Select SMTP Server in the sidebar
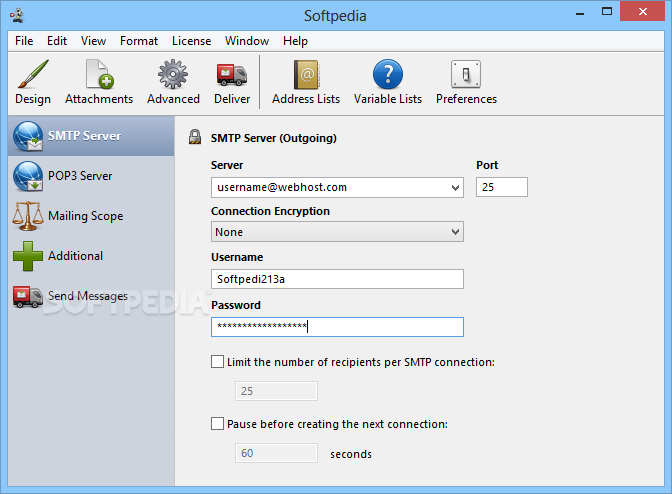672x494 pixels. 91,136
